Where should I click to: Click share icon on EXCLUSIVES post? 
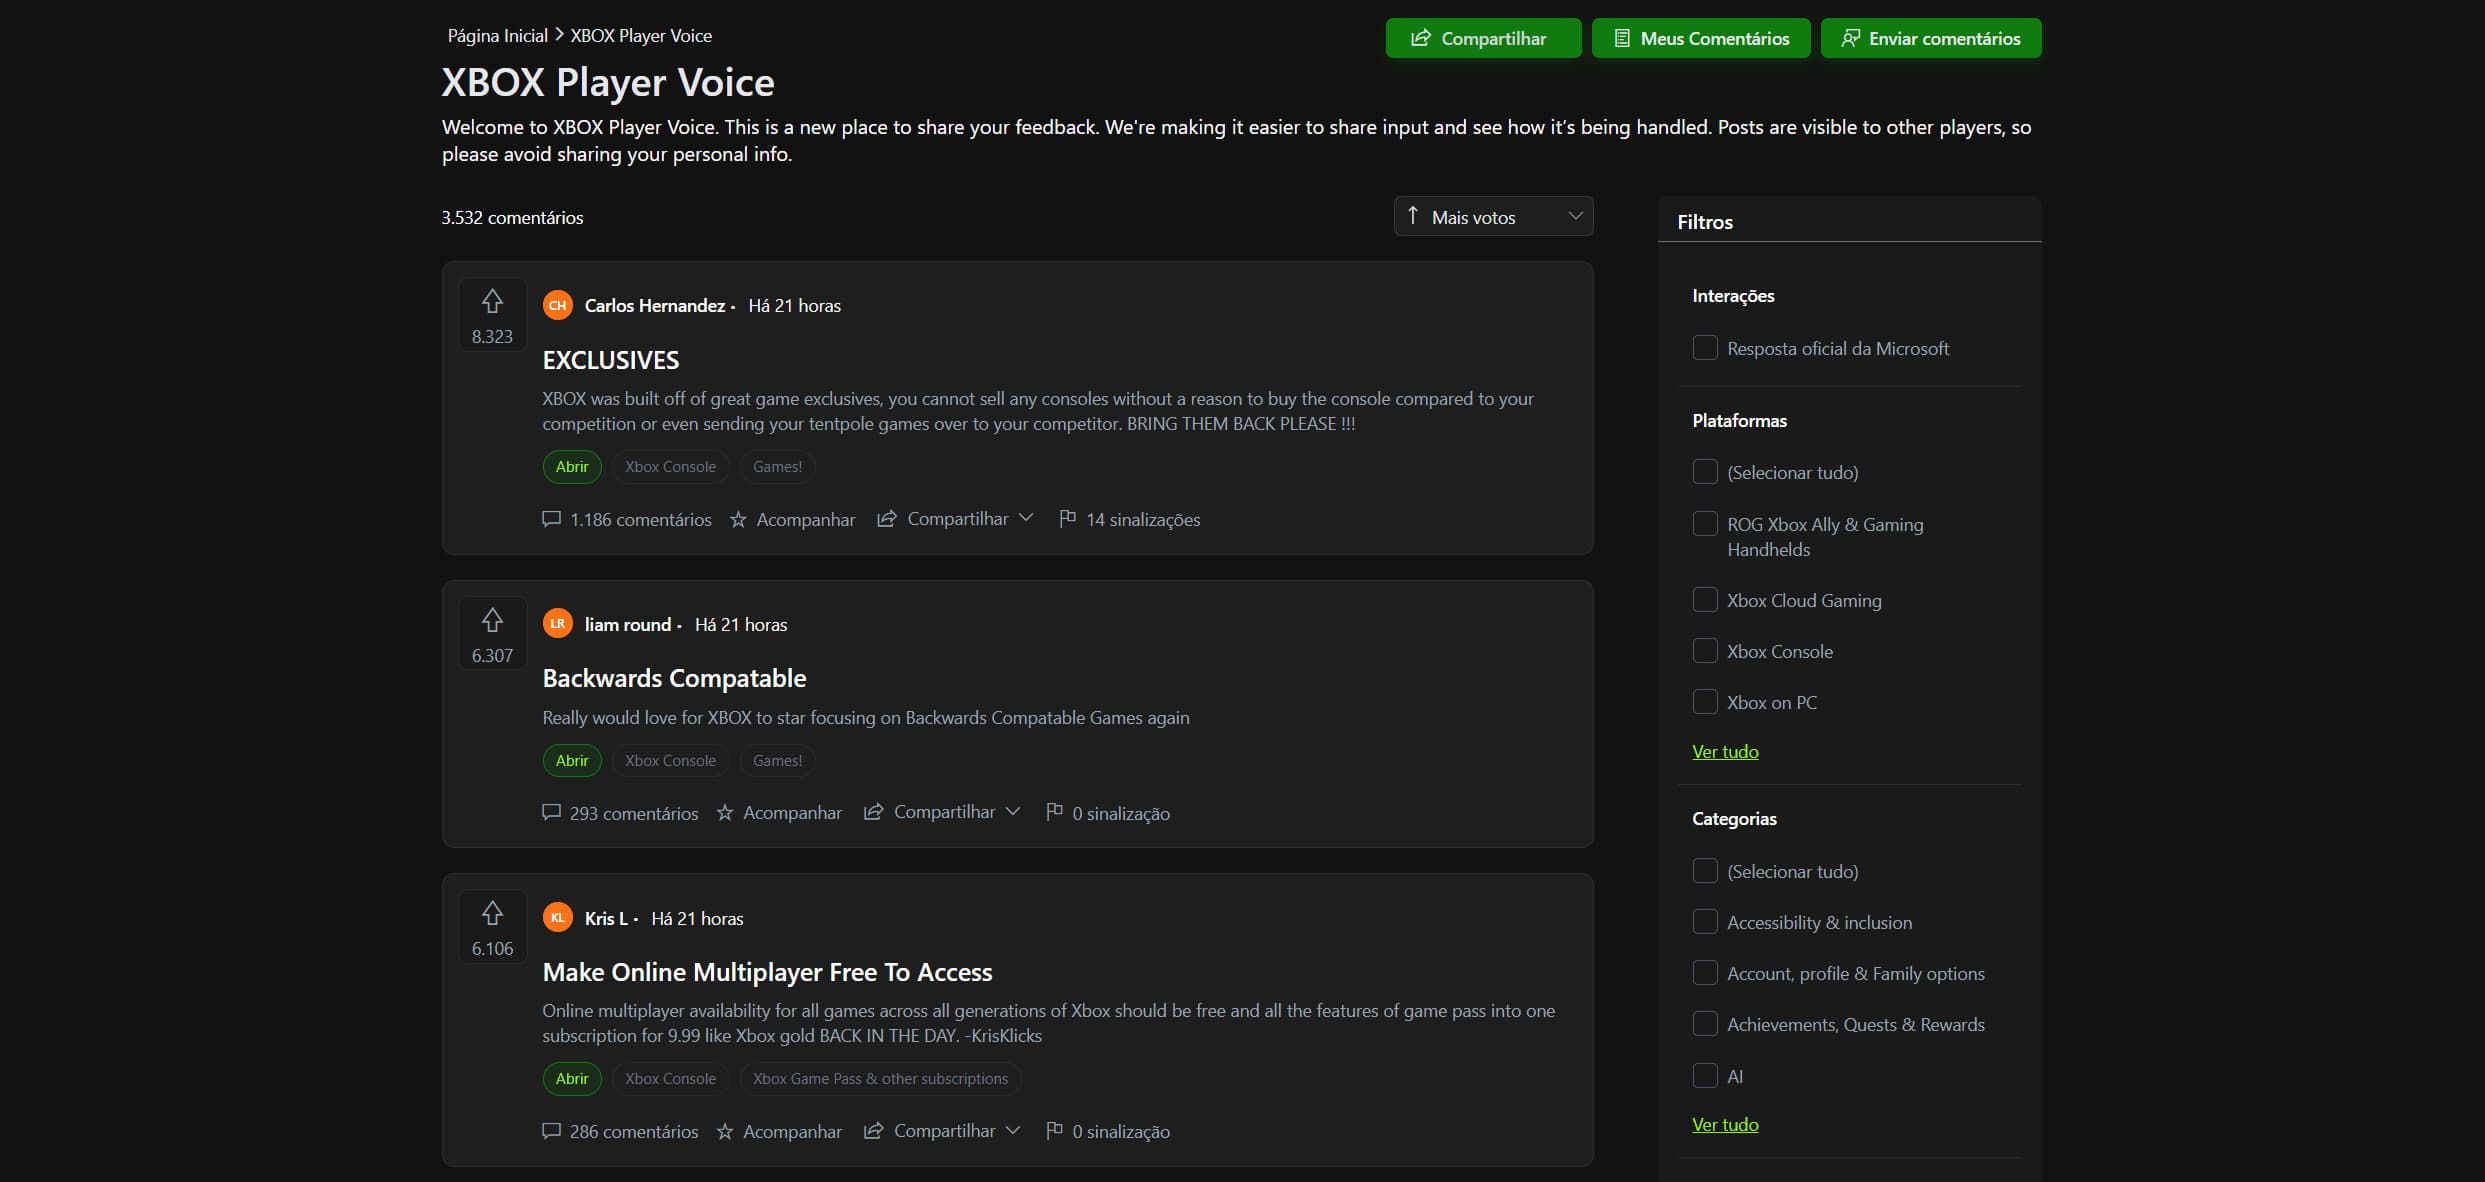(886, 518)
